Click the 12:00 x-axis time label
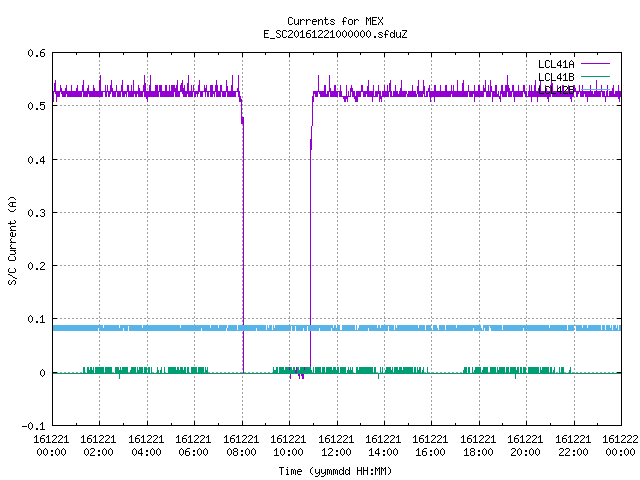 pyautogui.click(x=336, y=452)
